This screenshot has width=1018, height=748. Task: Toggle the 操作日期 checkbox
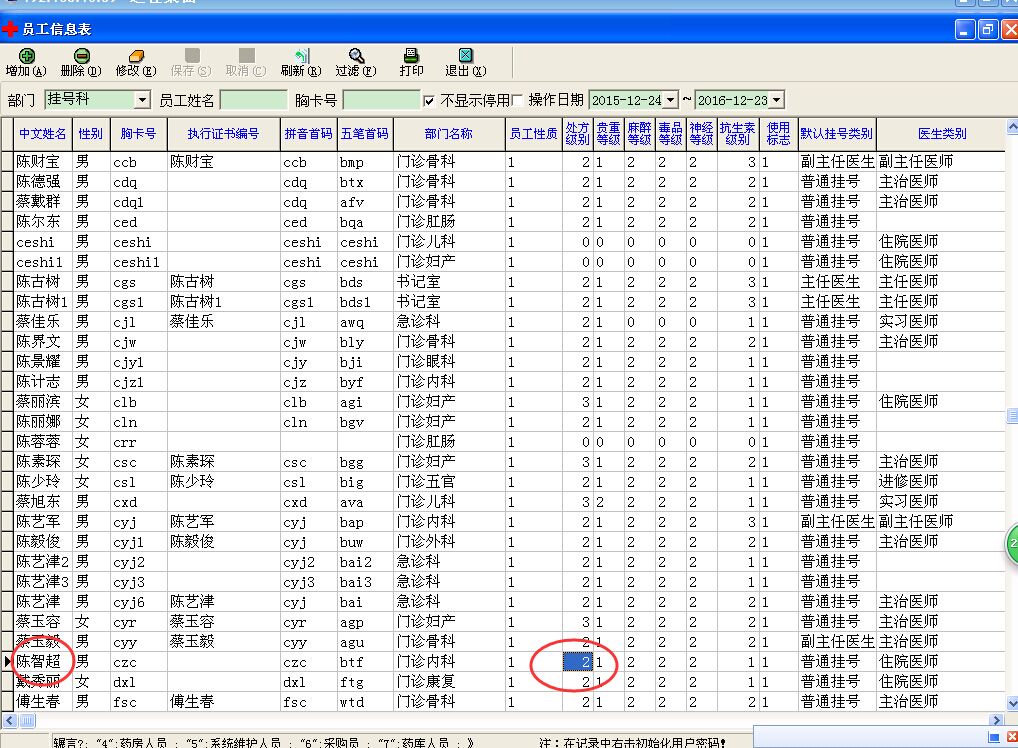(x=517, y=100)
